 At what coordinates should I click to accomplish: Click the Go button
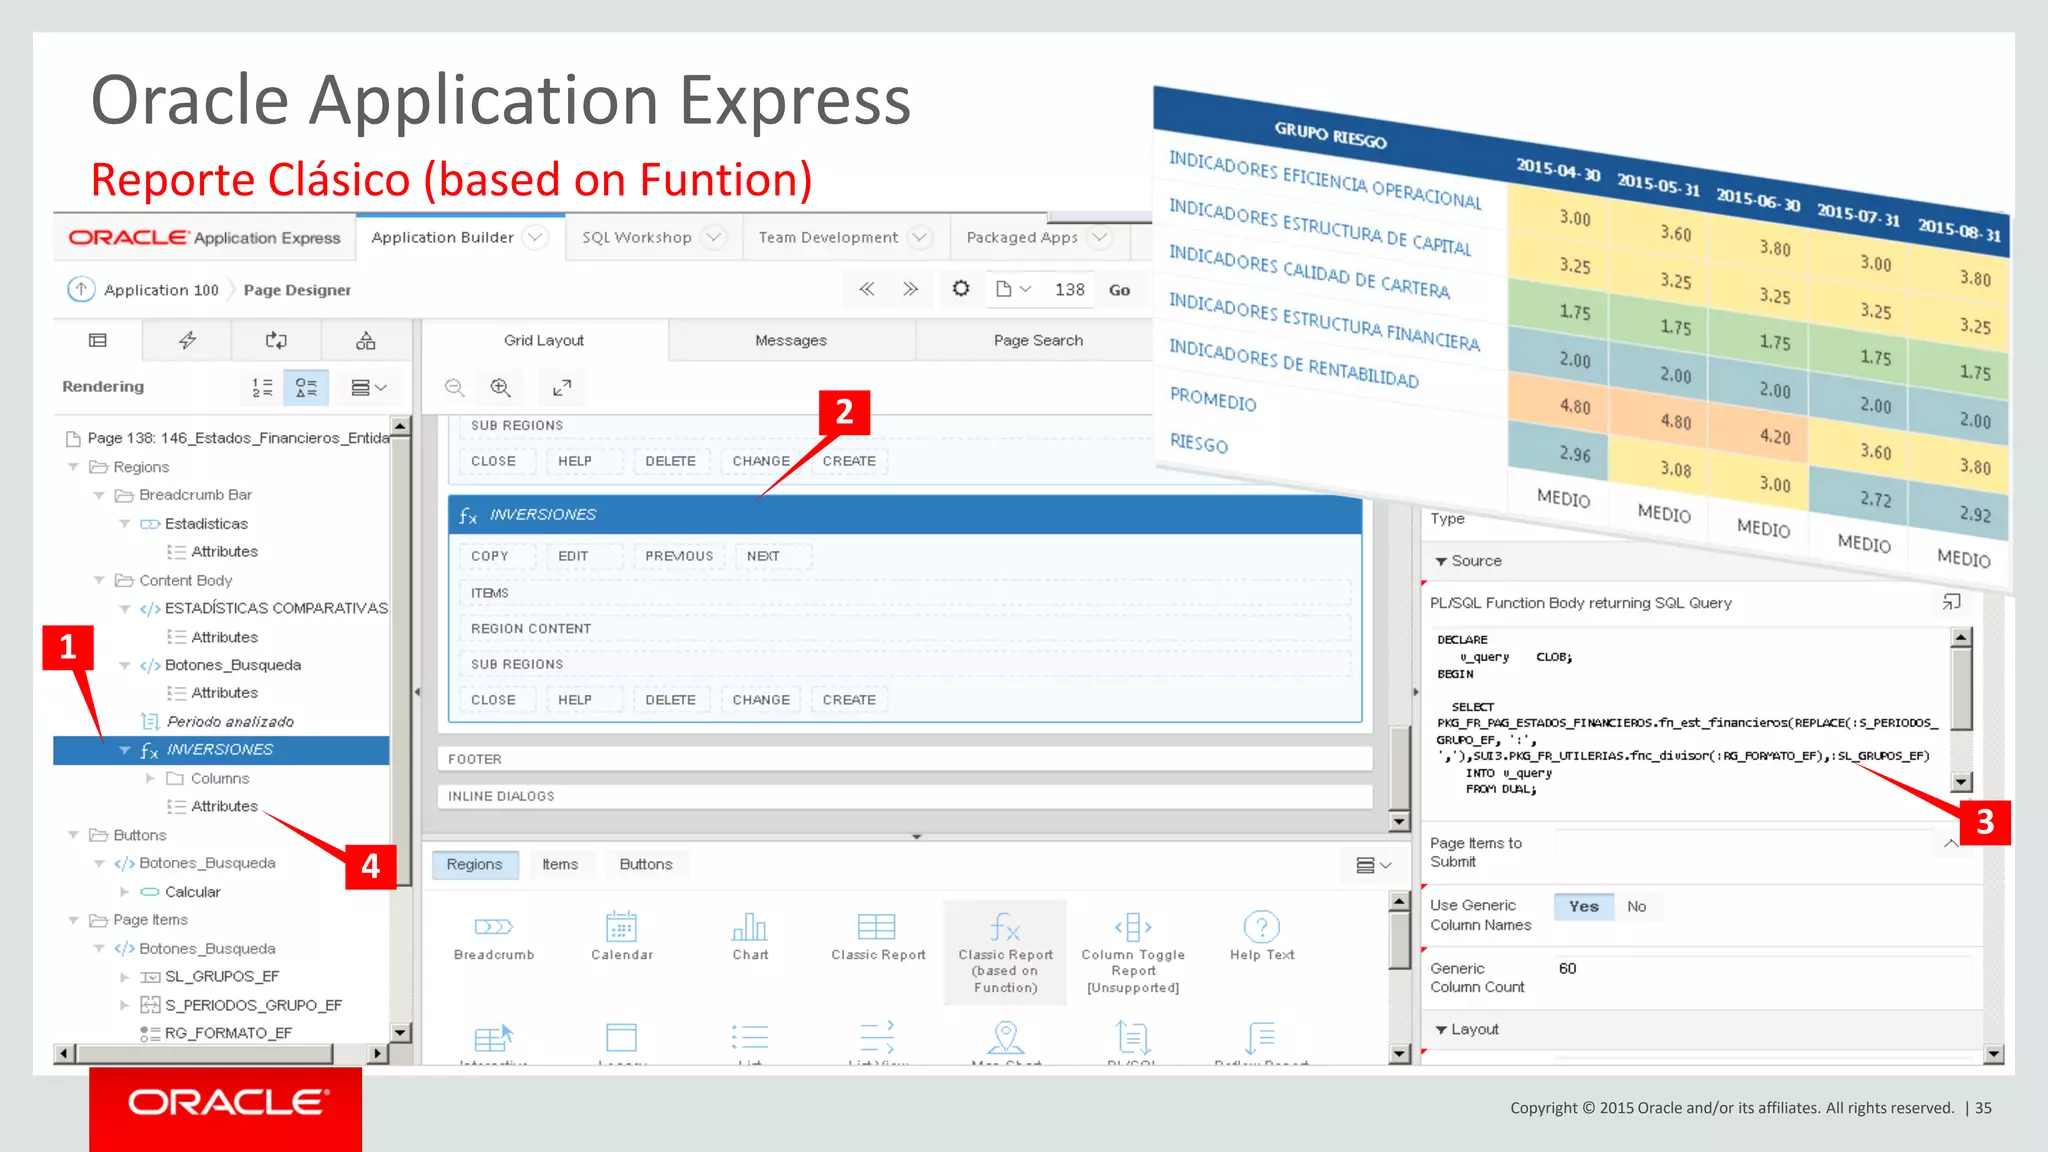(x=1119, y=289)
